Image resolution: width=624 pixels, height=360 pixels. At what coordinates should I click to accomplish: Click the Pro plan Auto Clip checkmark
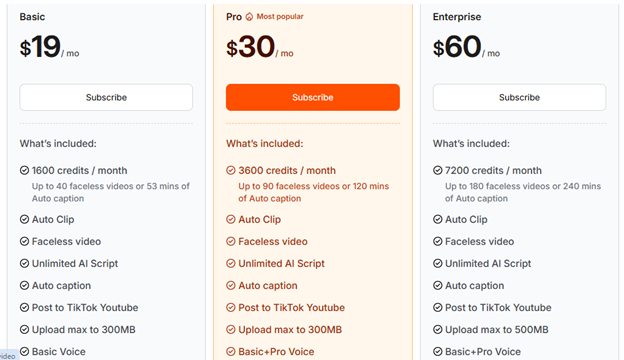[x=231, y=219]
